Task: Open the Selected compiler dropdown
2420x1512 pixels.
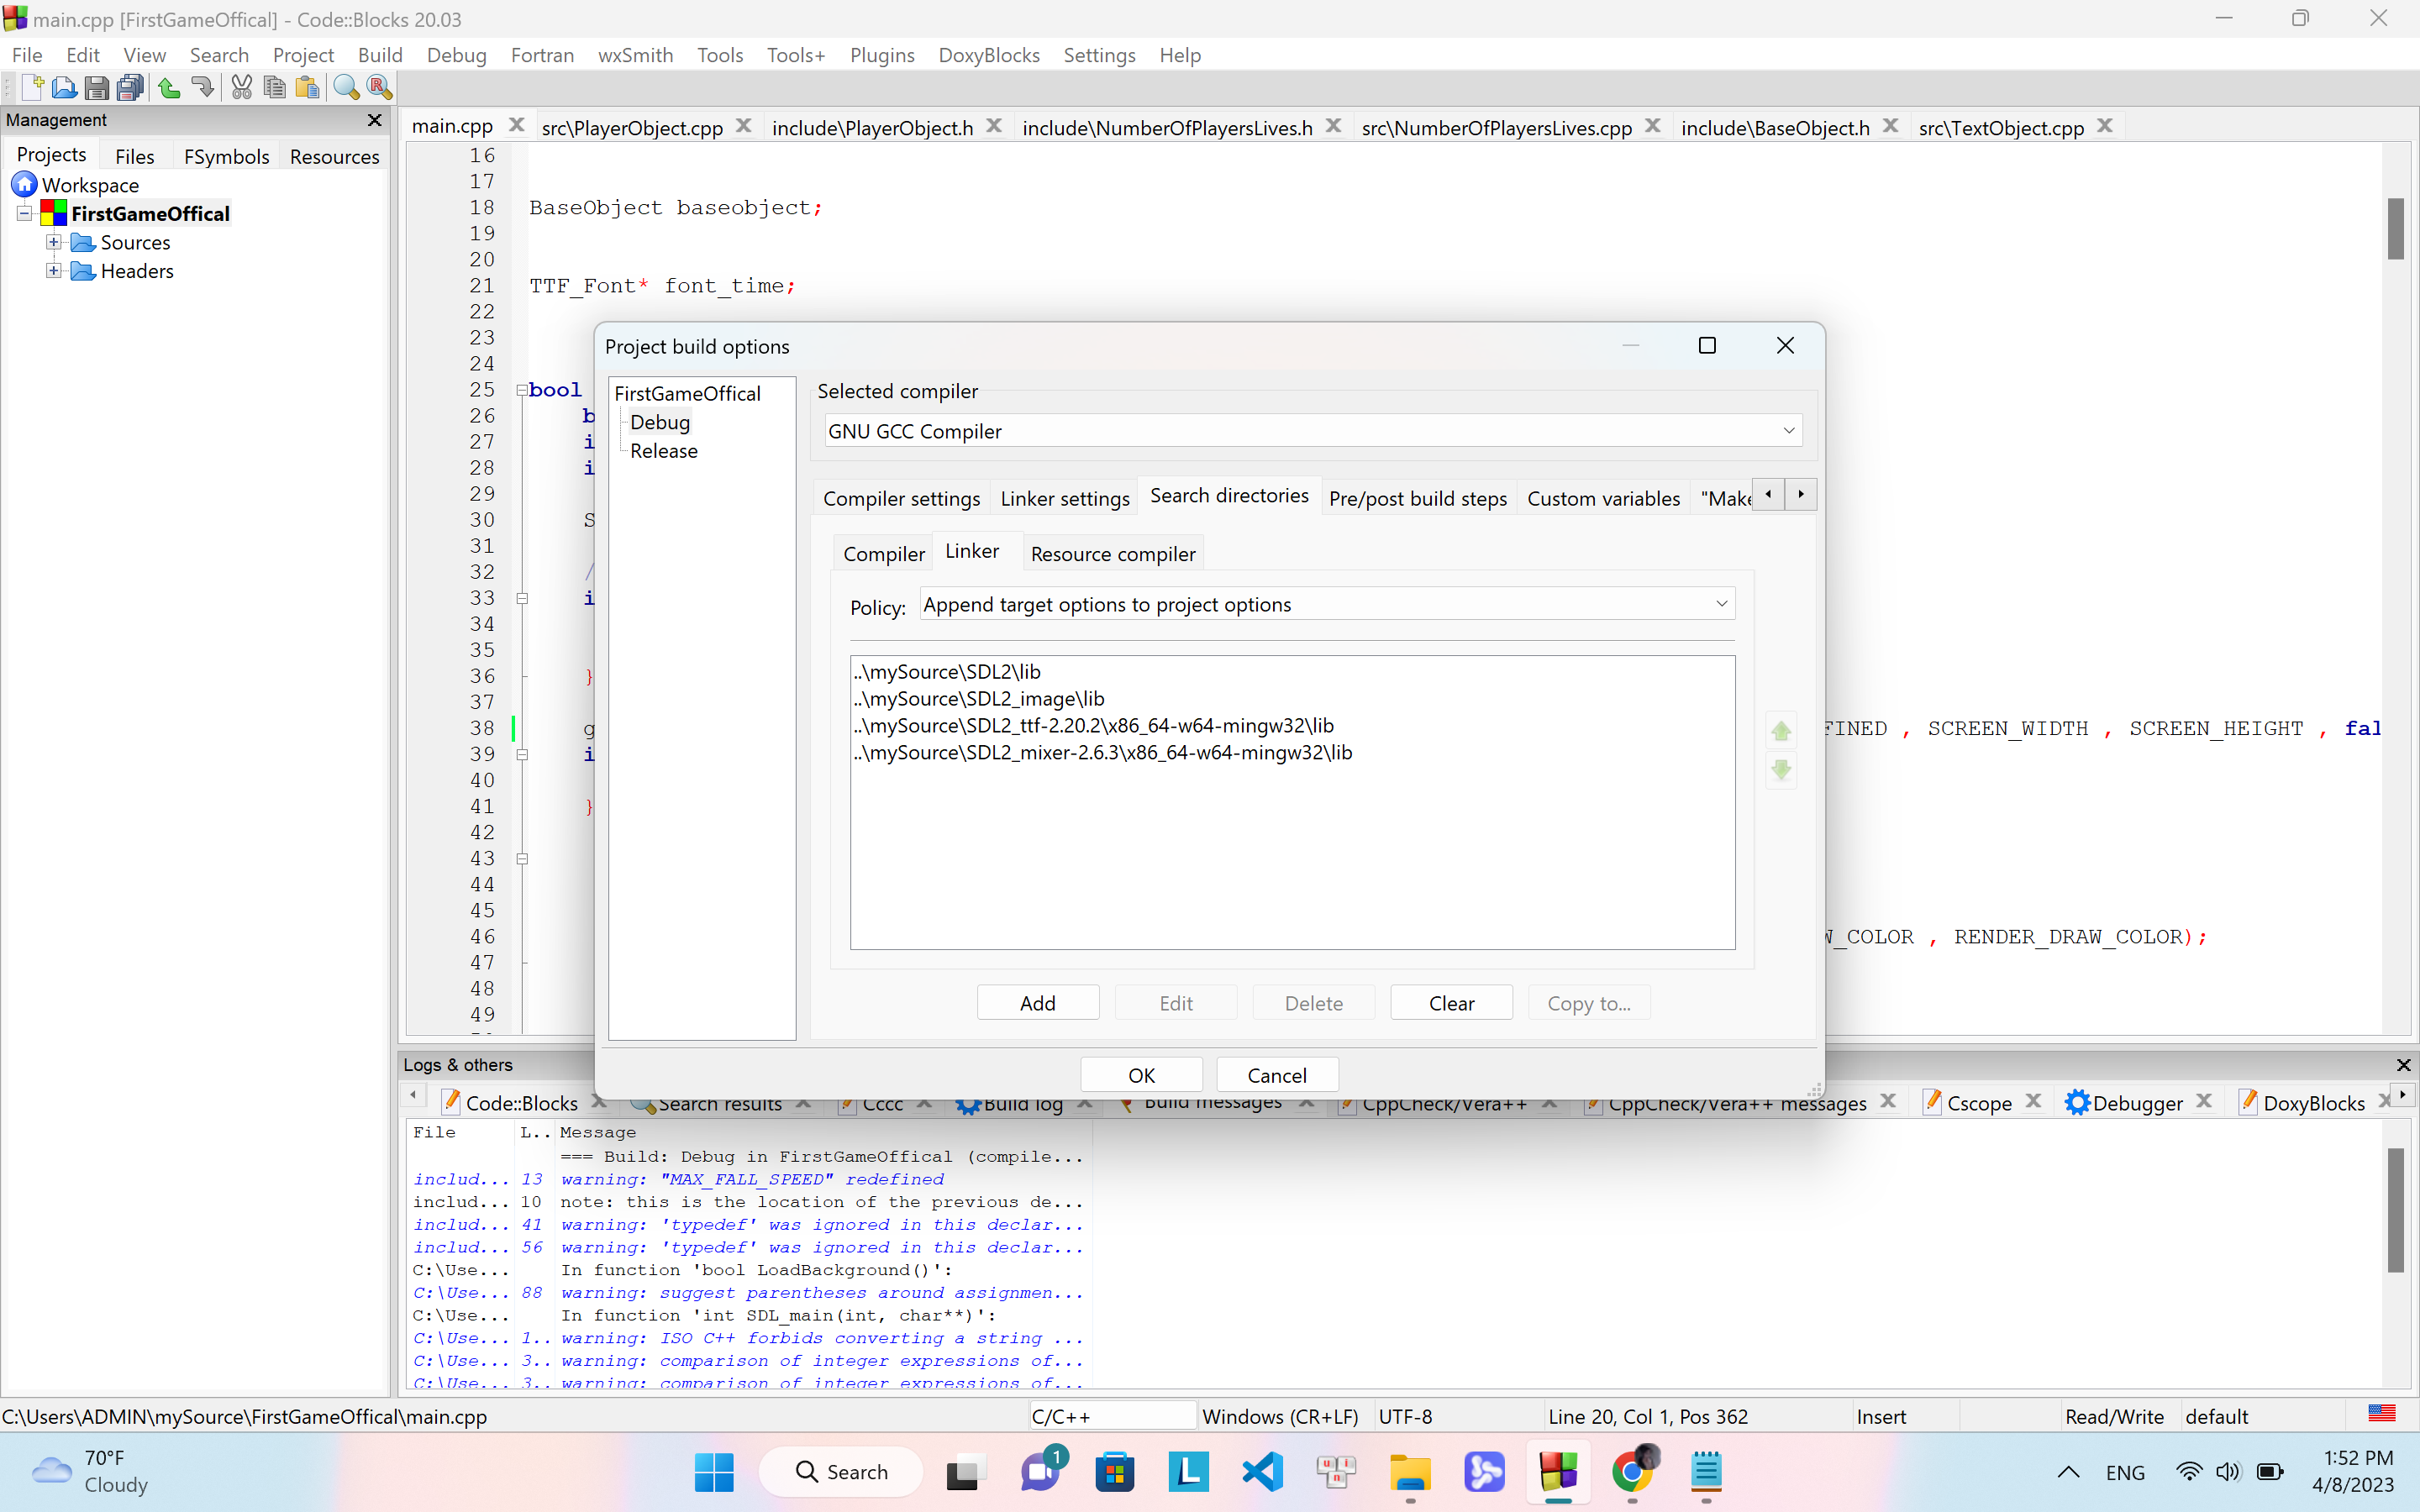Action: coord(1313,431)
